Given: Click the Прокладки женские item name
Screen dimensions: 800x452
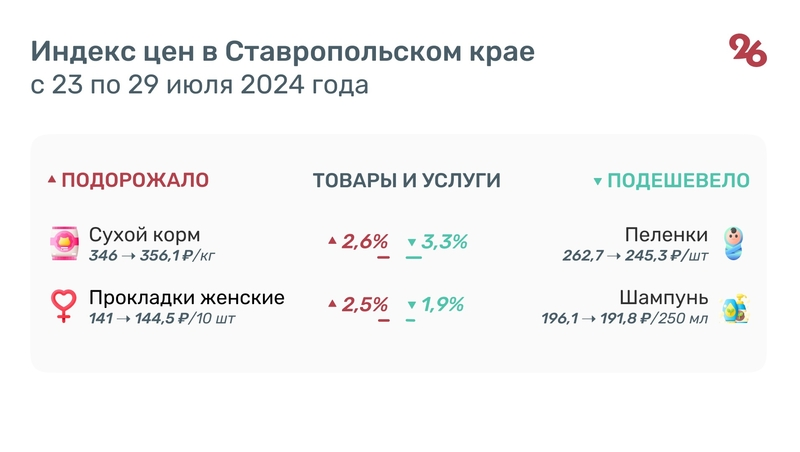Looking at the screenshot, I should pyautogui.click(x=187, y=298).
